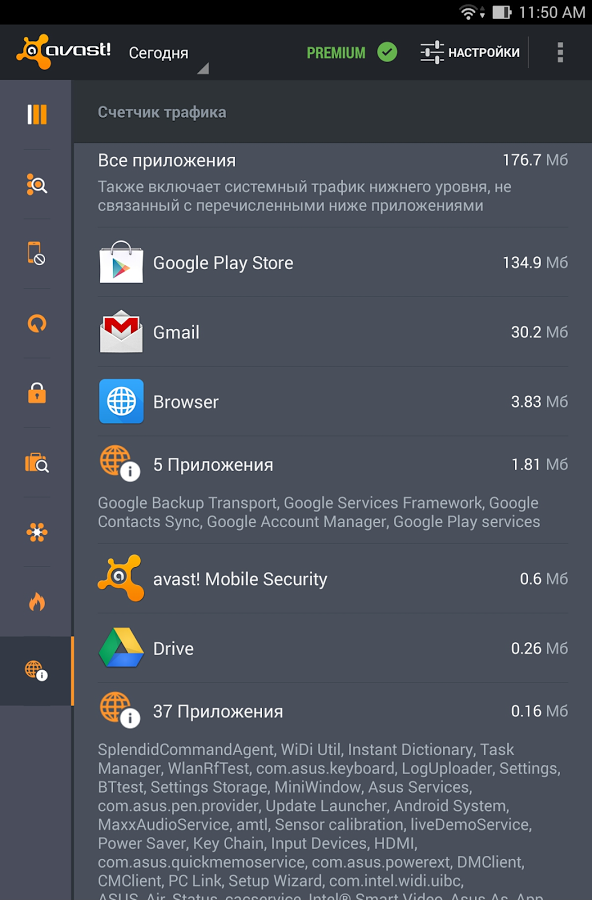Open the overflow menu with three dots
592x900 pixels.
[561, 51]
